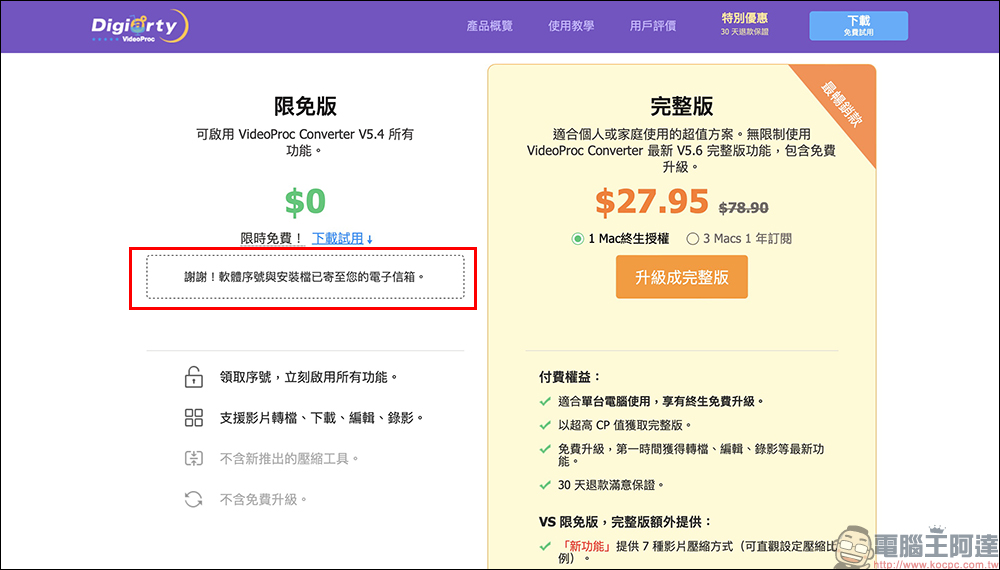The image size is (1000, 570).
Task: Click the checkmark beside 30 天退款滿意保證
Action: click(x=545, y=485)
